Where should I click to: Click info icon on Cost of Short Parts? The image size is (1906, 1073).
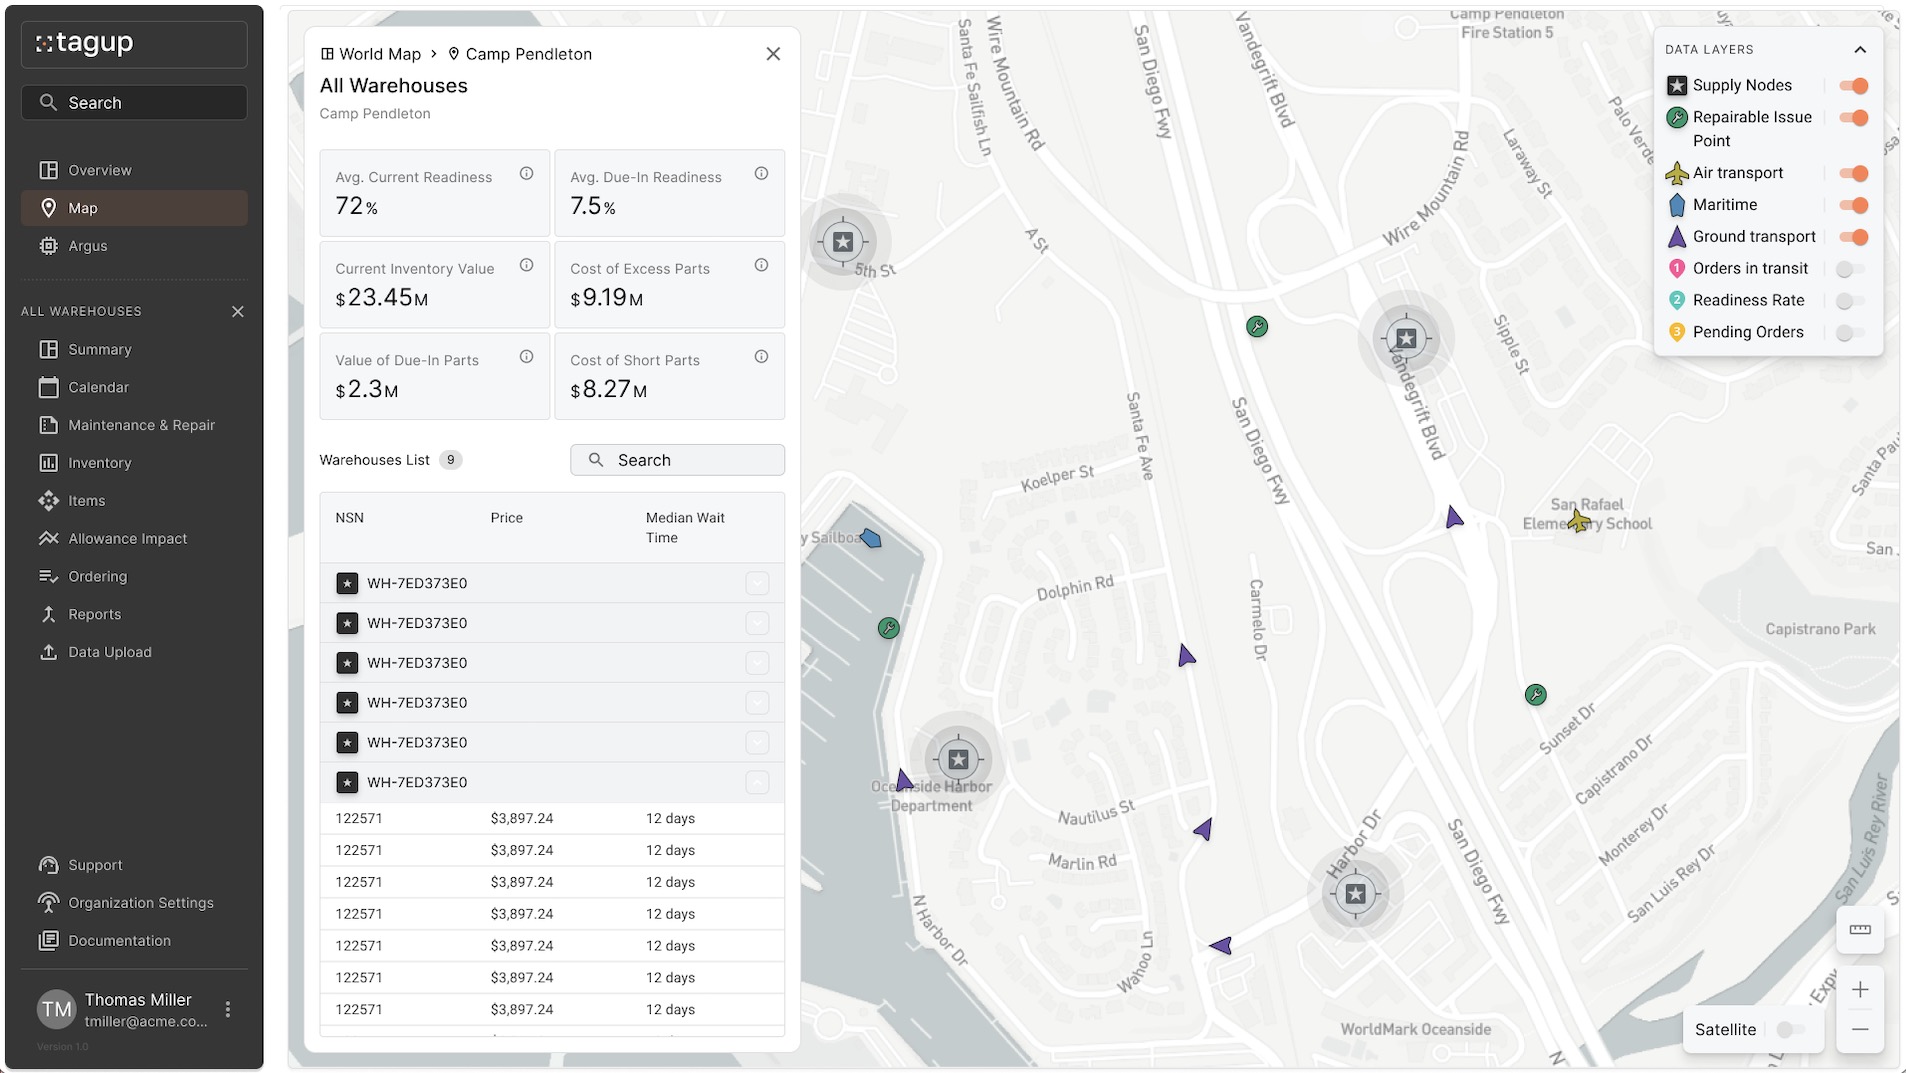pyautogui.click(x=761, y=357)
